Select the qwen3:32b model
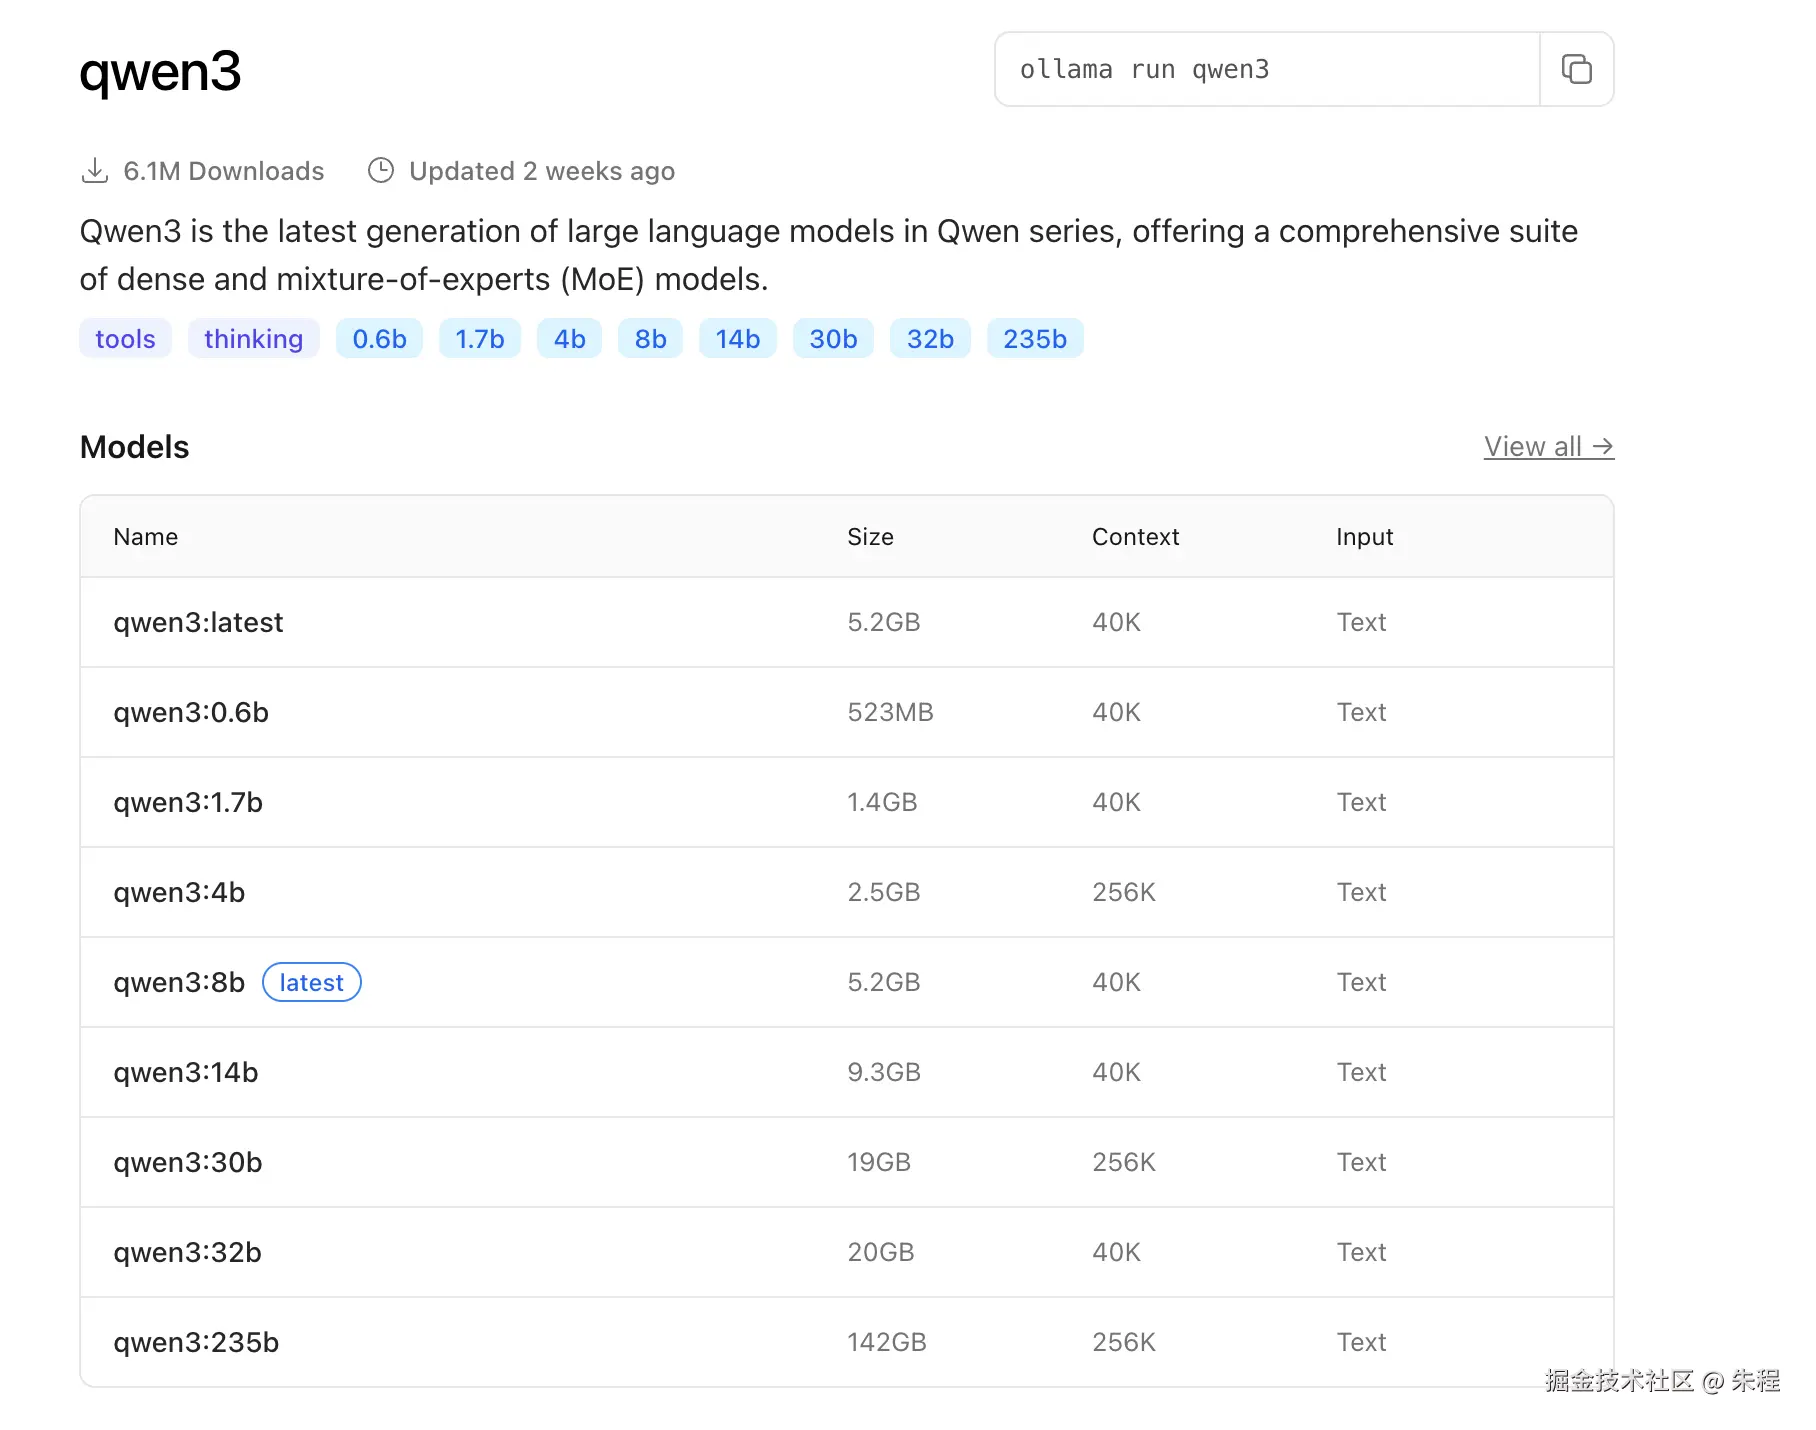This screenshot has width=1816, height=1430. point(187,1252)
